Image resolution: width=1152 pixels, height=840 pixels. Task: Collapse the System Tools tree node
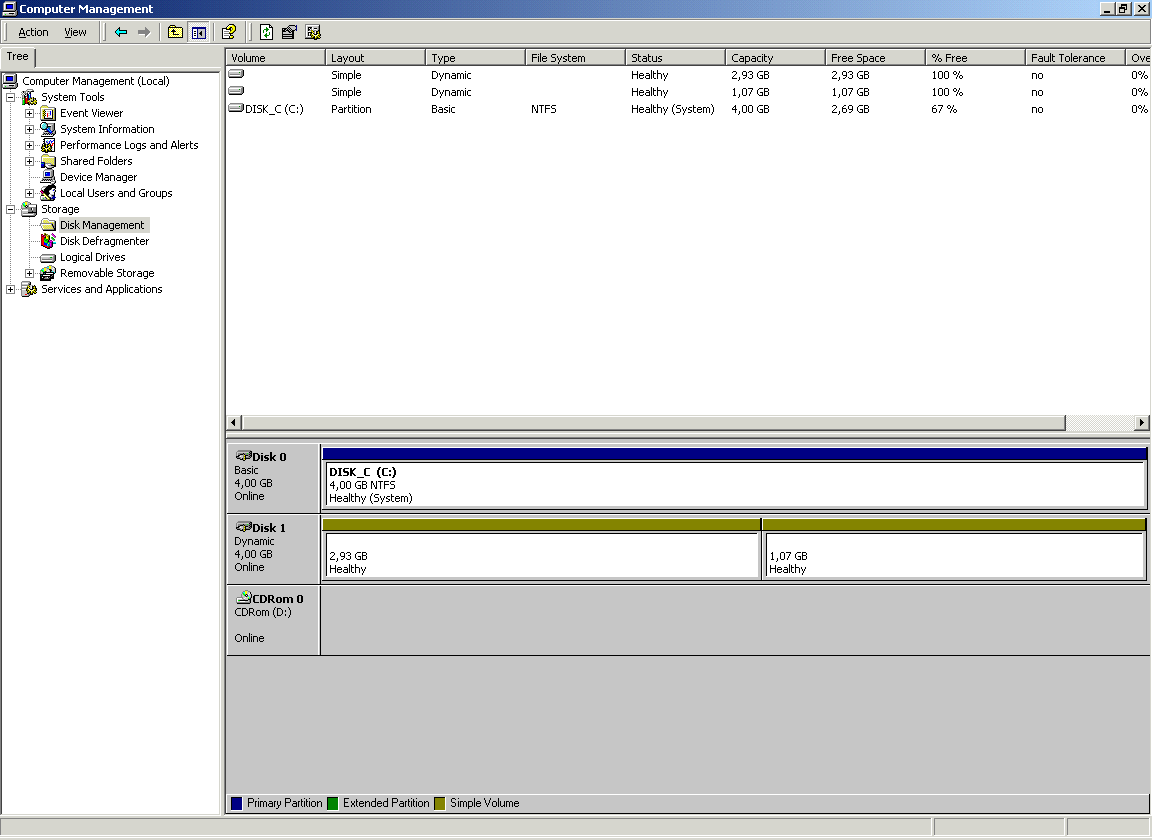(11, 97)
